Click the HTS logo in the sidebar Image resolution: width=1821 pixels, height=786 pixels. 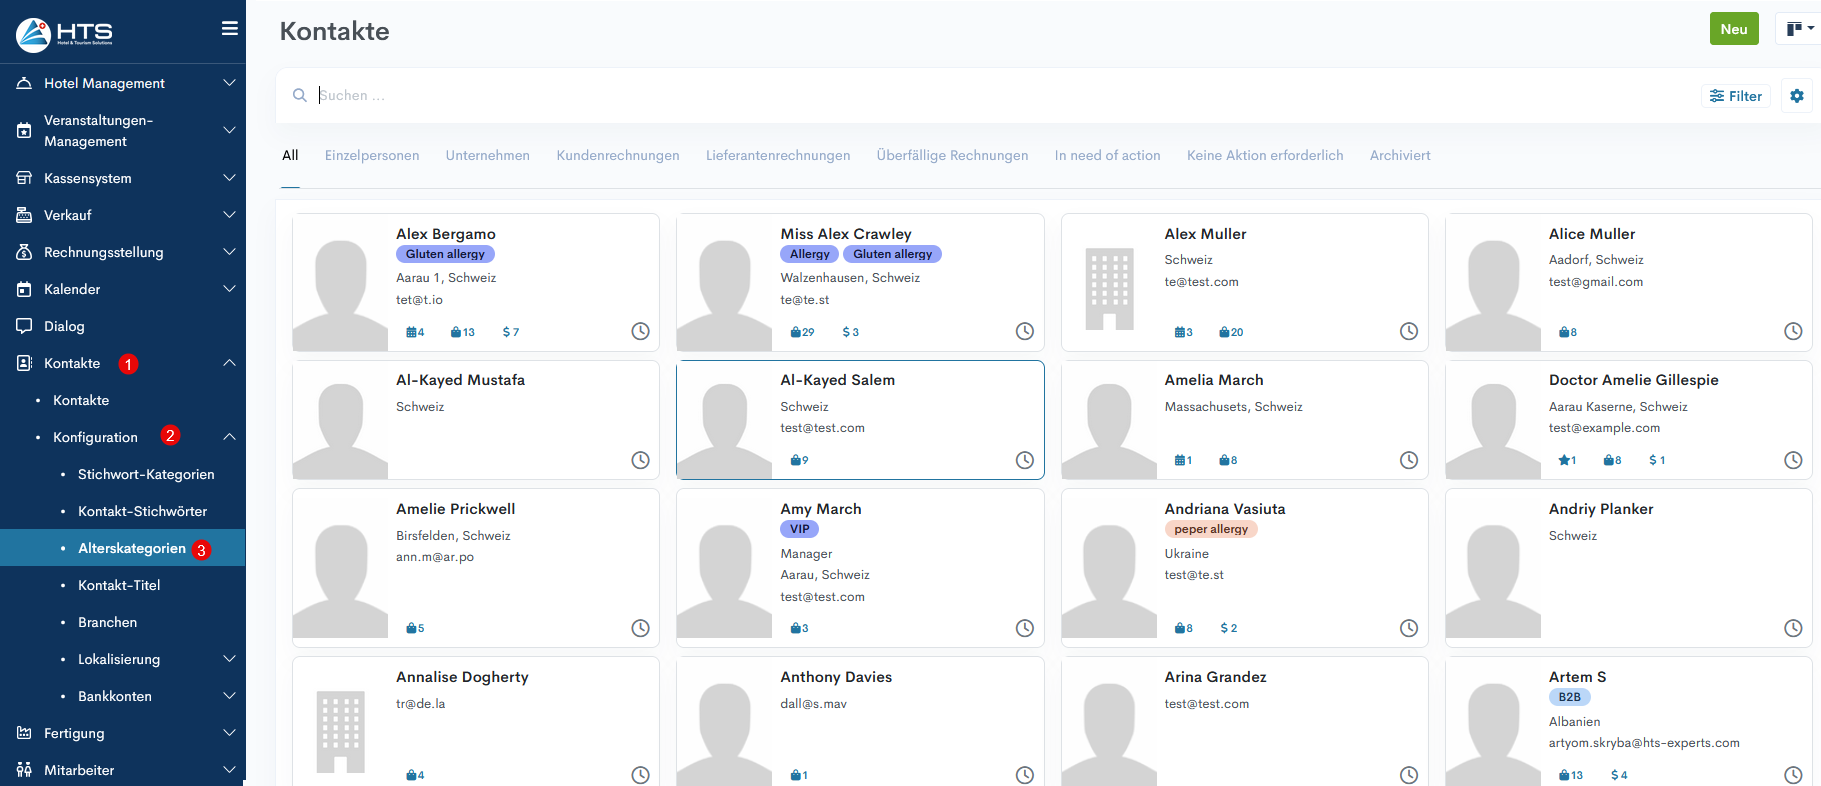(x=65, y=34)
